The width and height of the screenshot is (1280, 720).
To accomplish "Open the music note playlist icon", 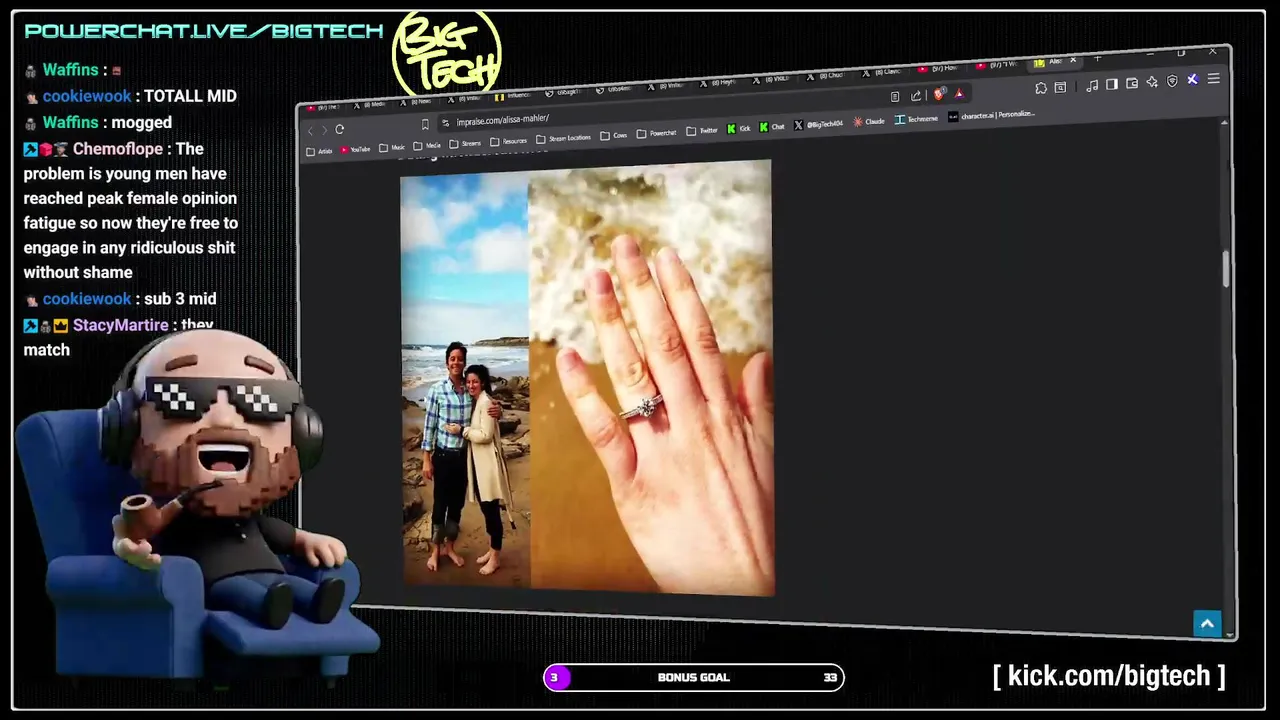I will (x=1092, y=86).
